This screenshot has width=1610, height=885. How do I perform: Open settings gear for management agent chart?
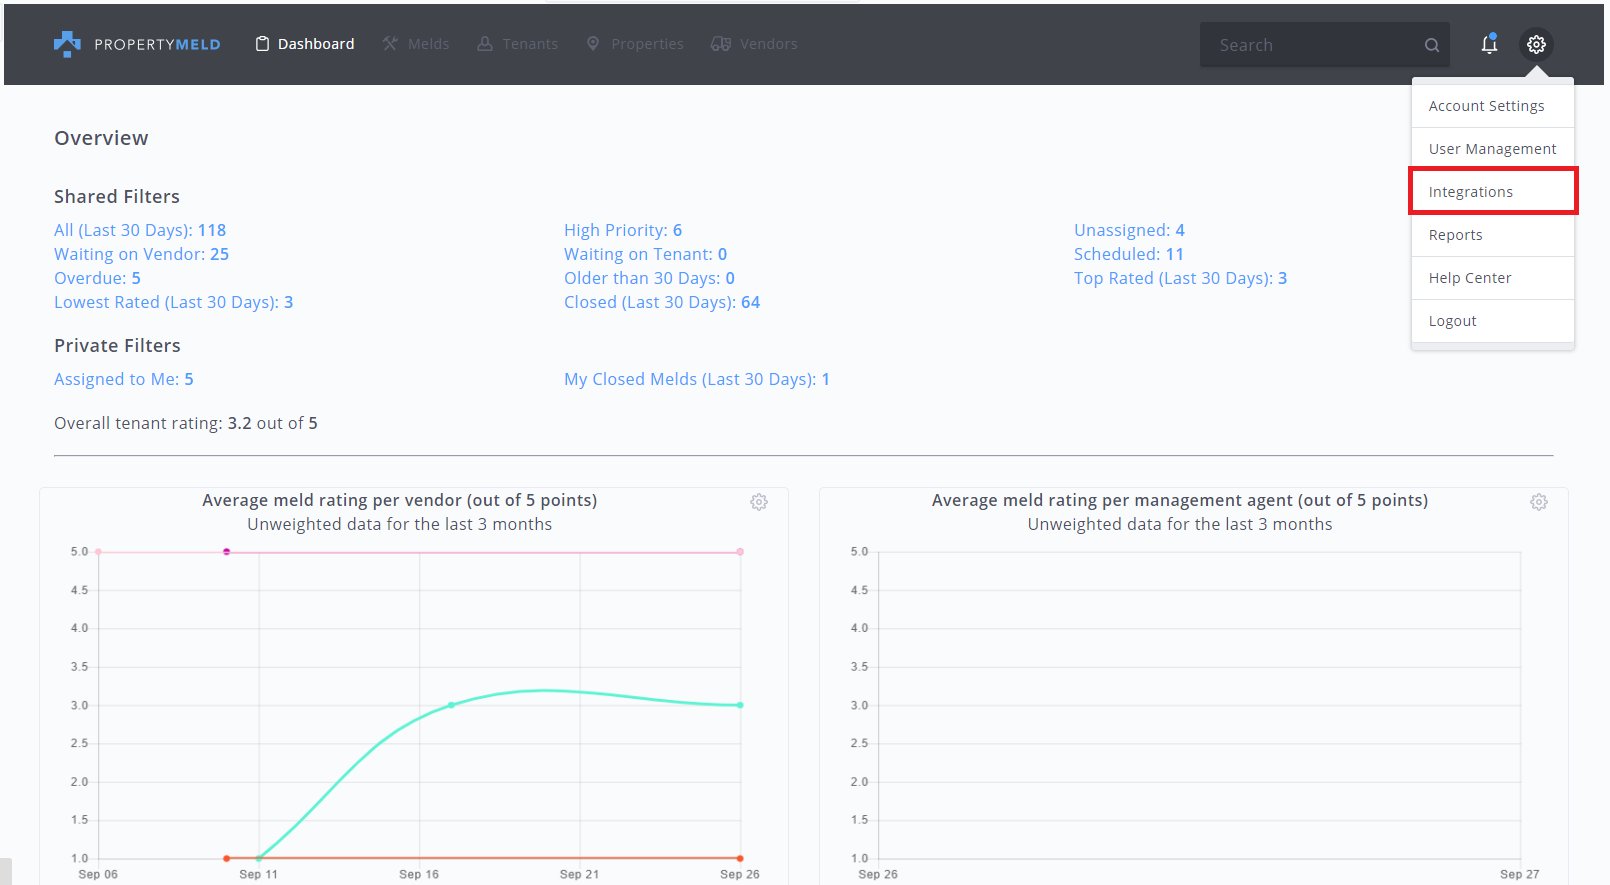point(1539,502)
